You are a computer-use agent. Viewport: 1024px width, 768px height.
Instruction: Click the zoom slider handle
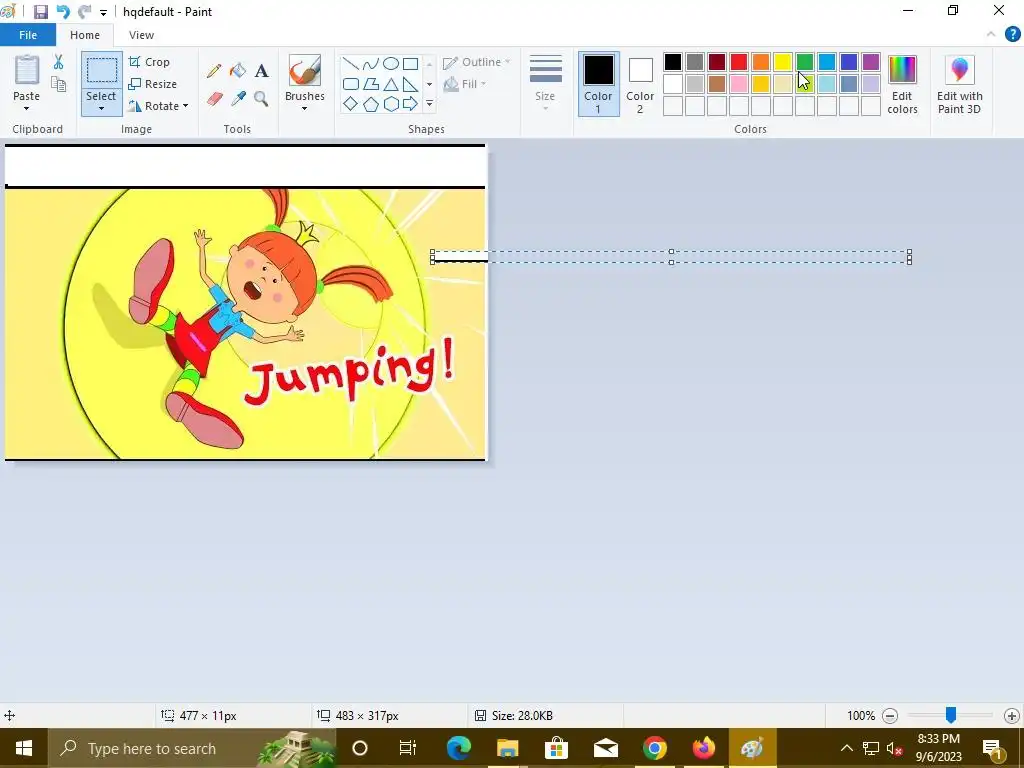(951, 715)
